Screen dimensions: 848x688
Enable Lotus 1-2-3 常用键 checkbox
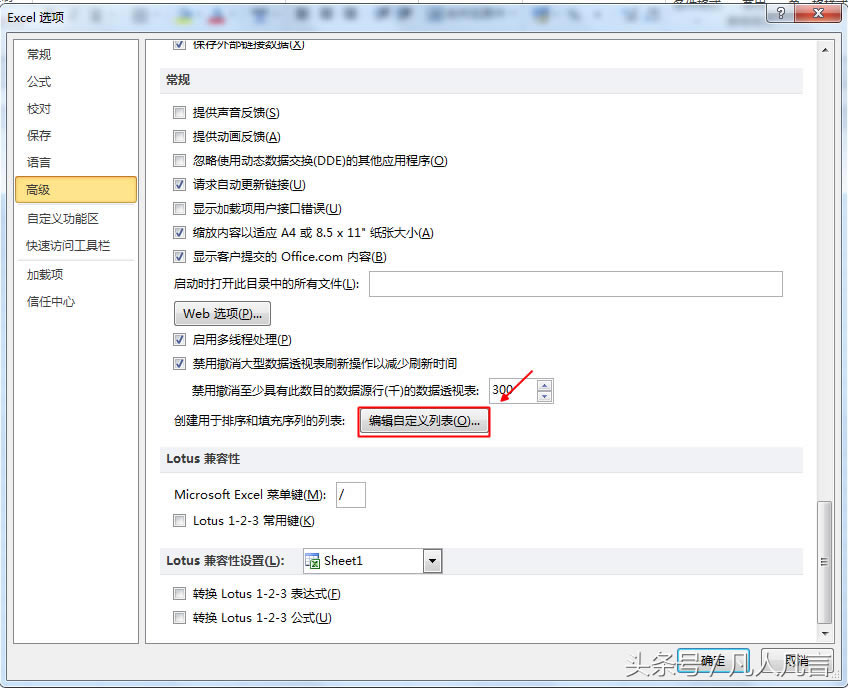[x=179, y=521]
